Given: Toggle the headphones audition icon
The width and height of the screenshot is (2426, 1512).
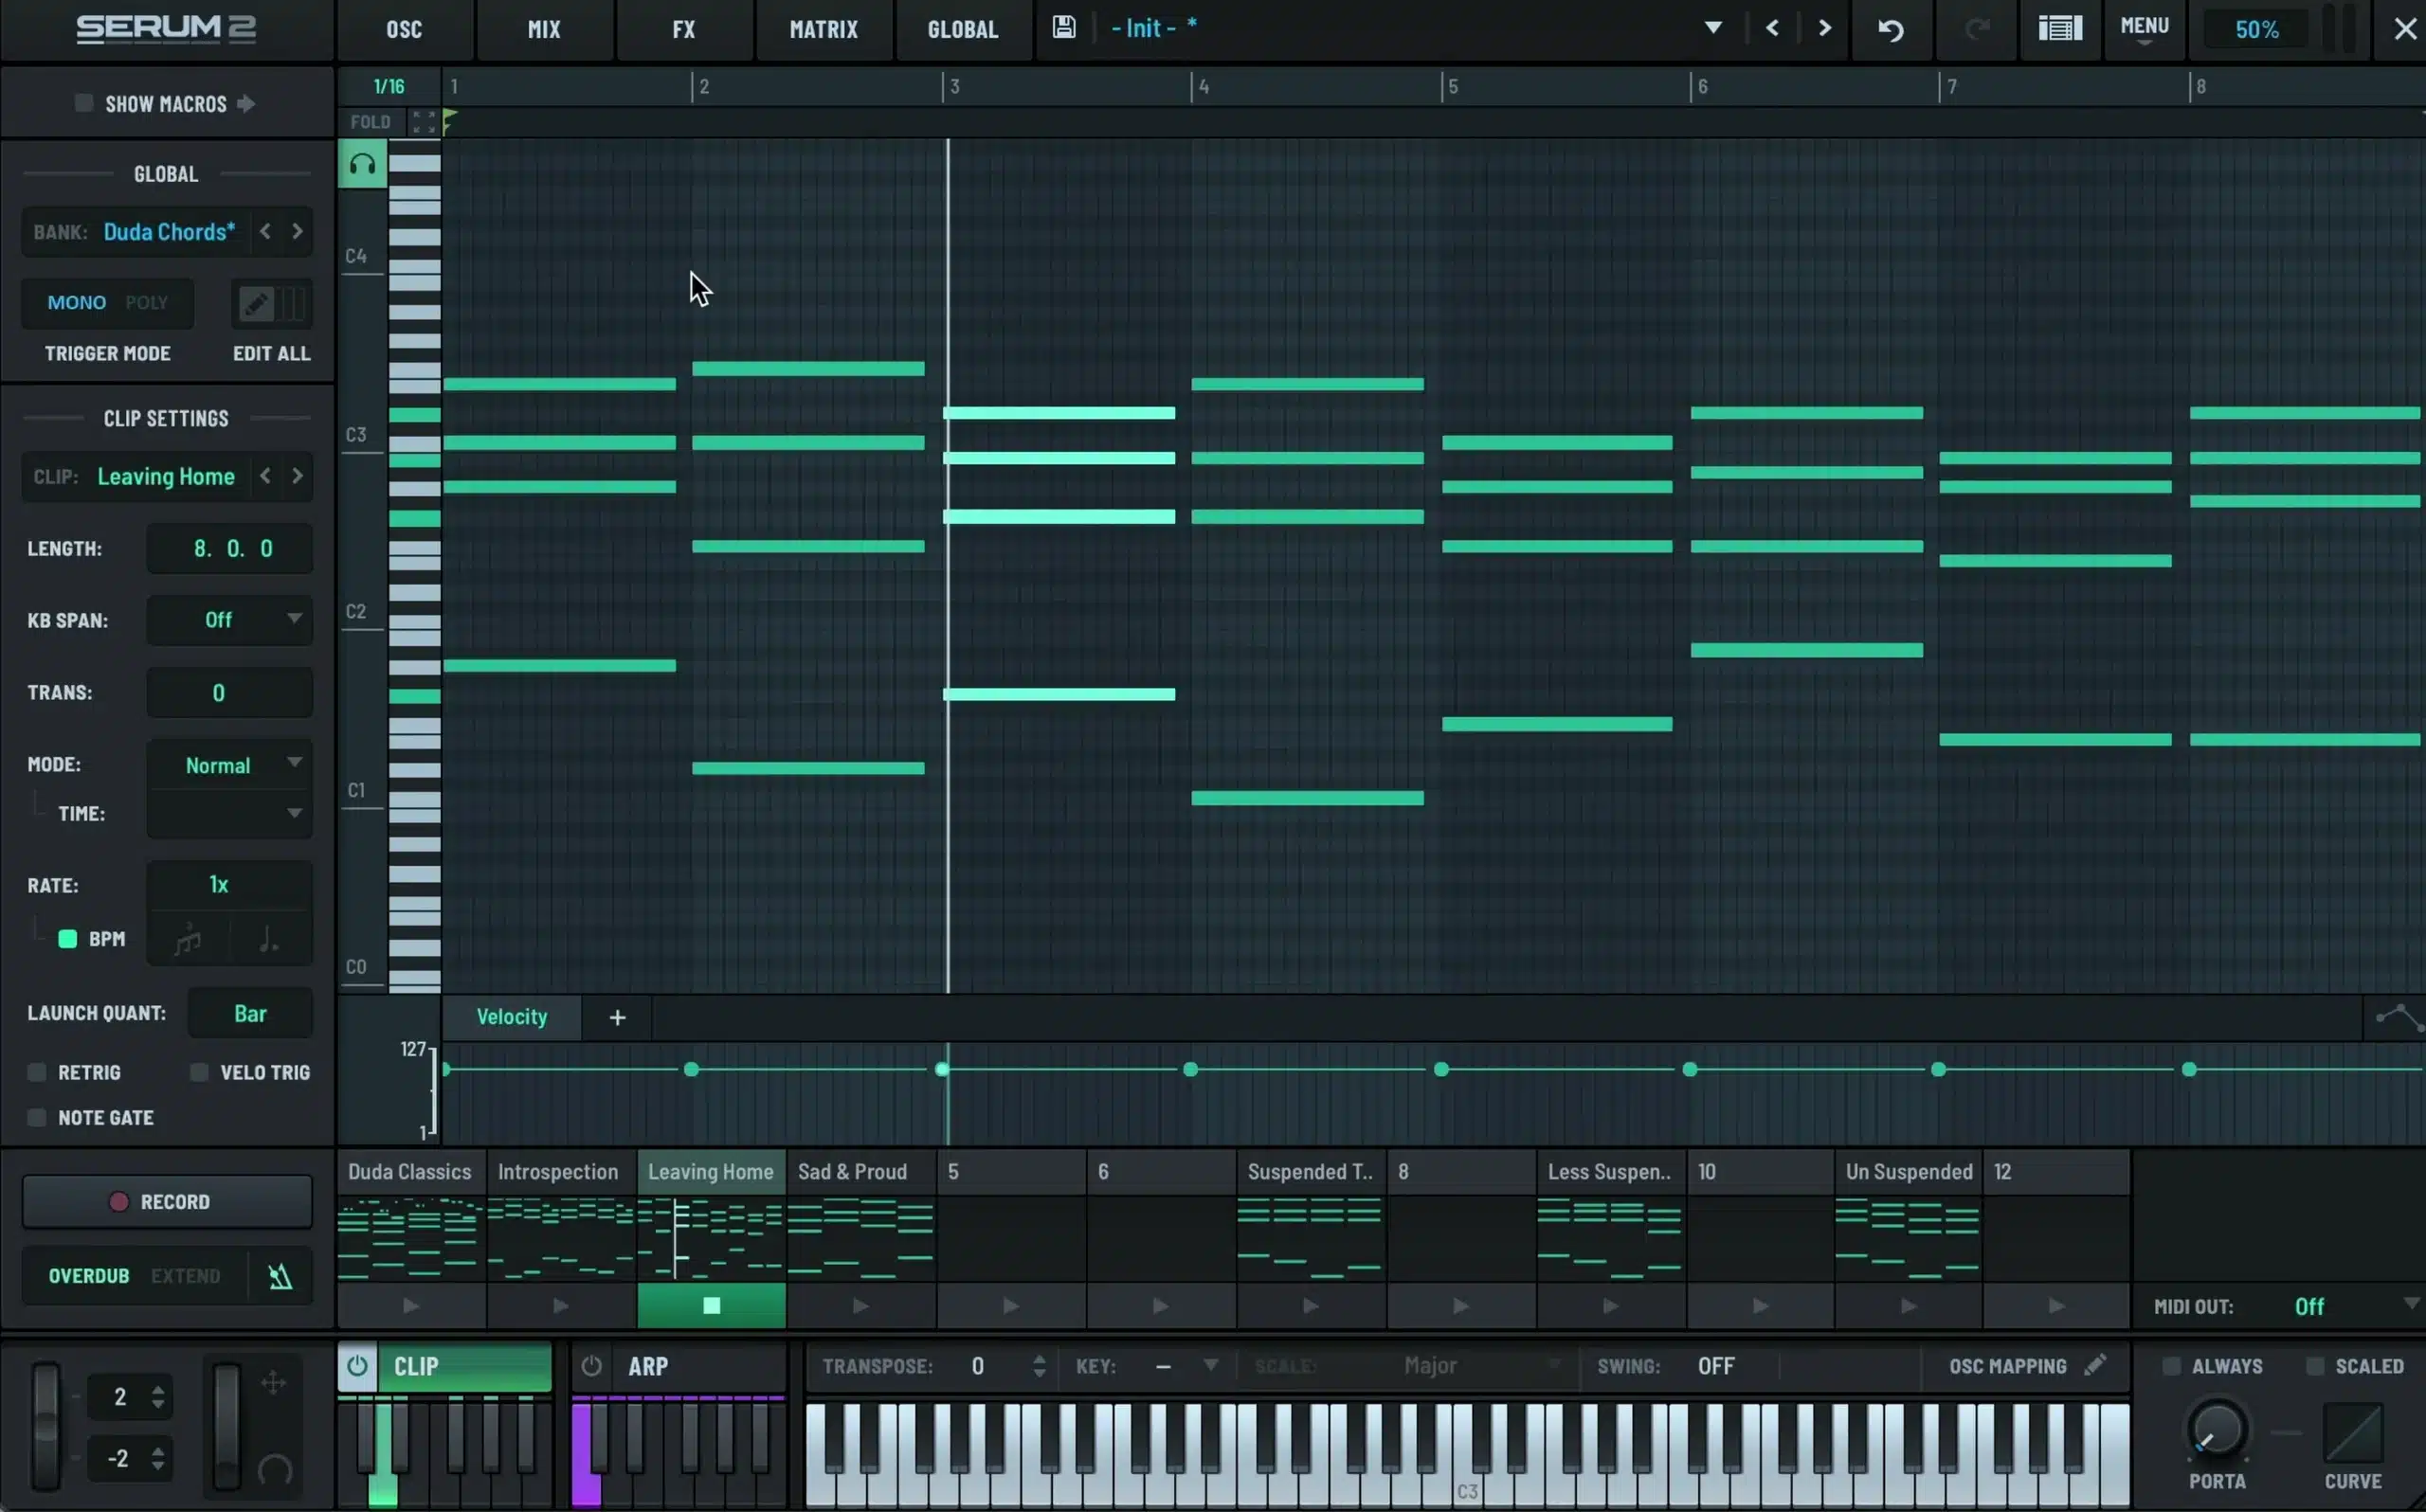Looking at the screenshot, I should 362,164.
